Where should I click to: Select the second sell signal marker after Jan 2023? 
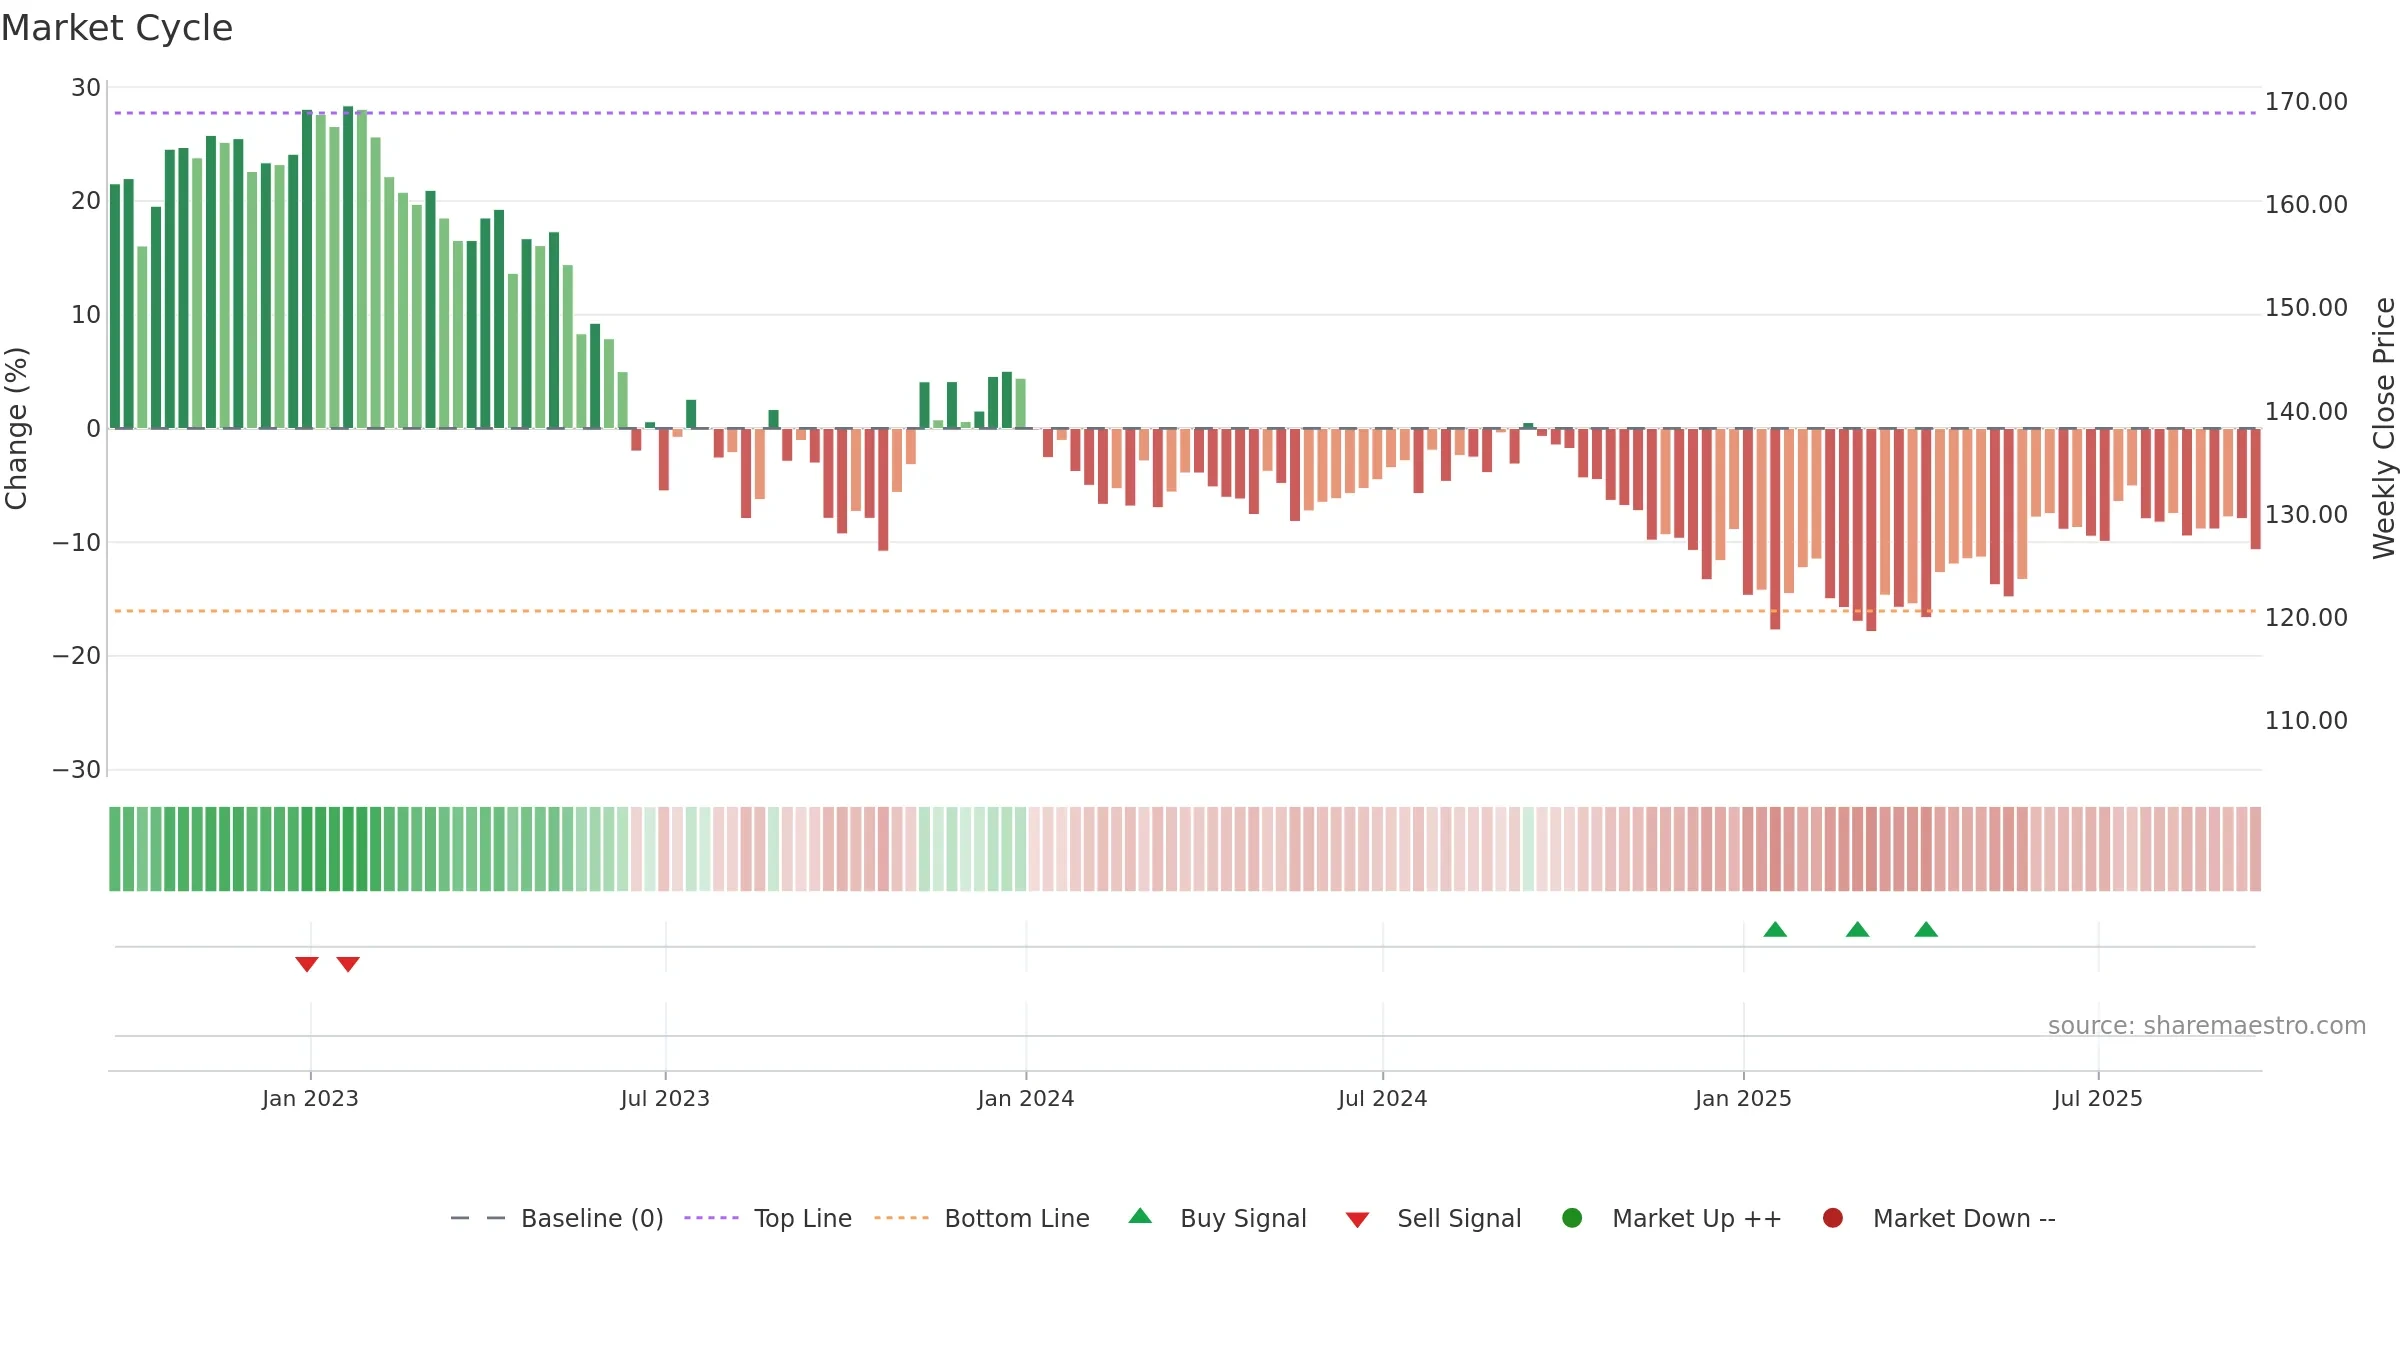[x=348, y=964]
